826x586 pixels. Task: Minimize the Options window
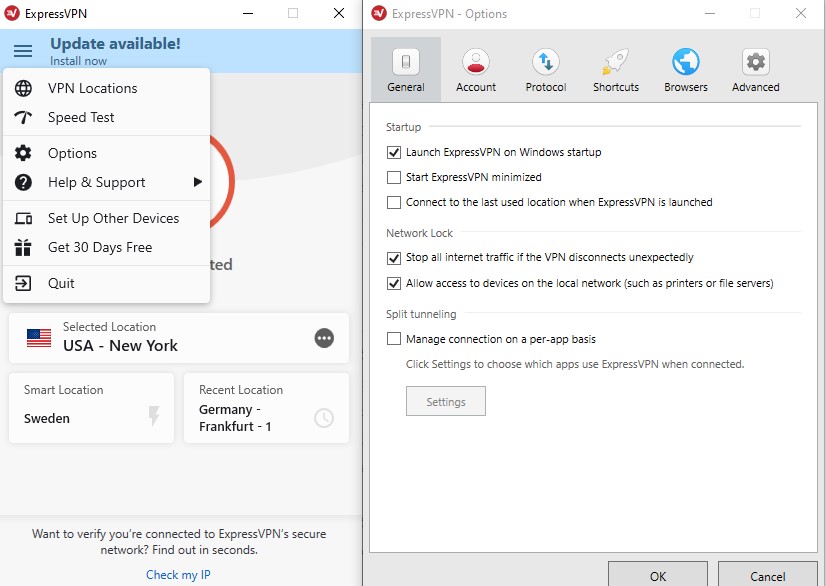click(710, 13)
